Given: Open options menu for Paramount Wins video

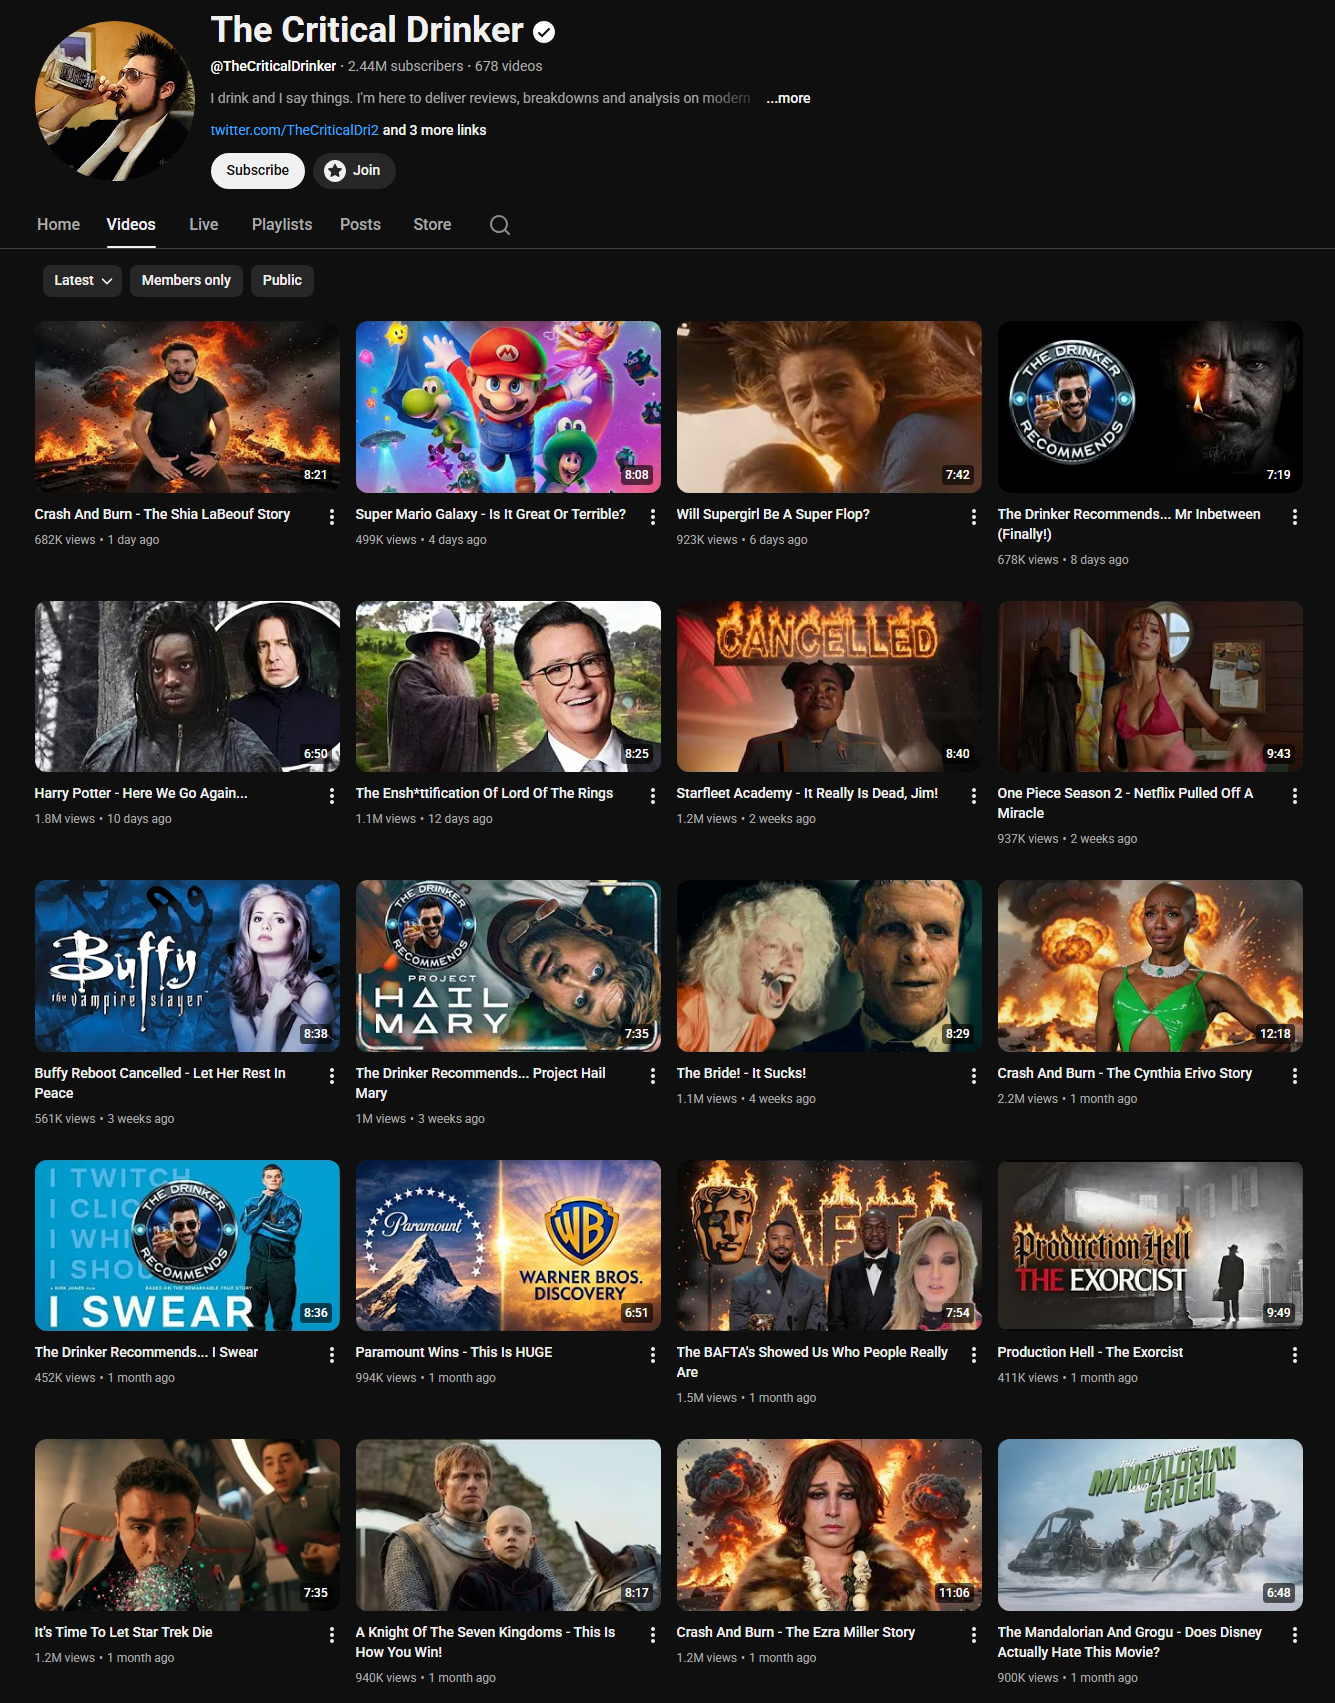Looking at the screenshot, I should (653, 1354).
